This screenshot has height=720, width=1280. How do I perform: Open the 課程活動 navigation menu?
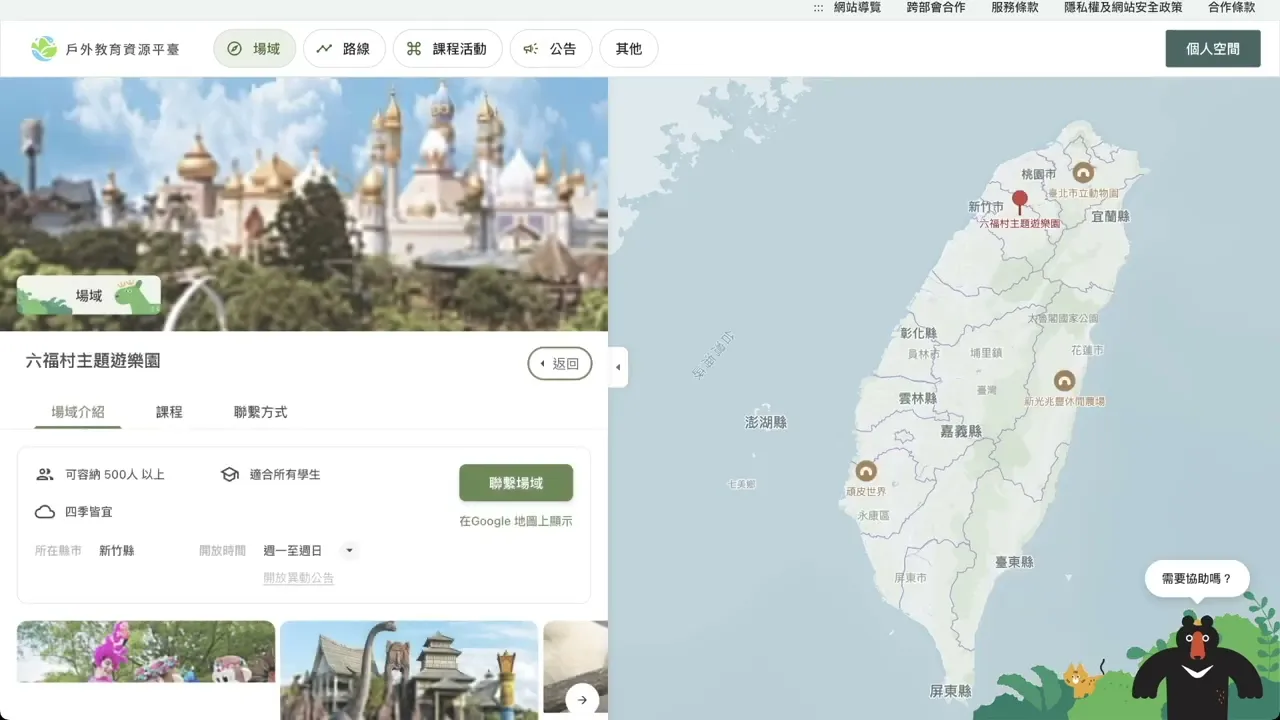click(447, 48)
